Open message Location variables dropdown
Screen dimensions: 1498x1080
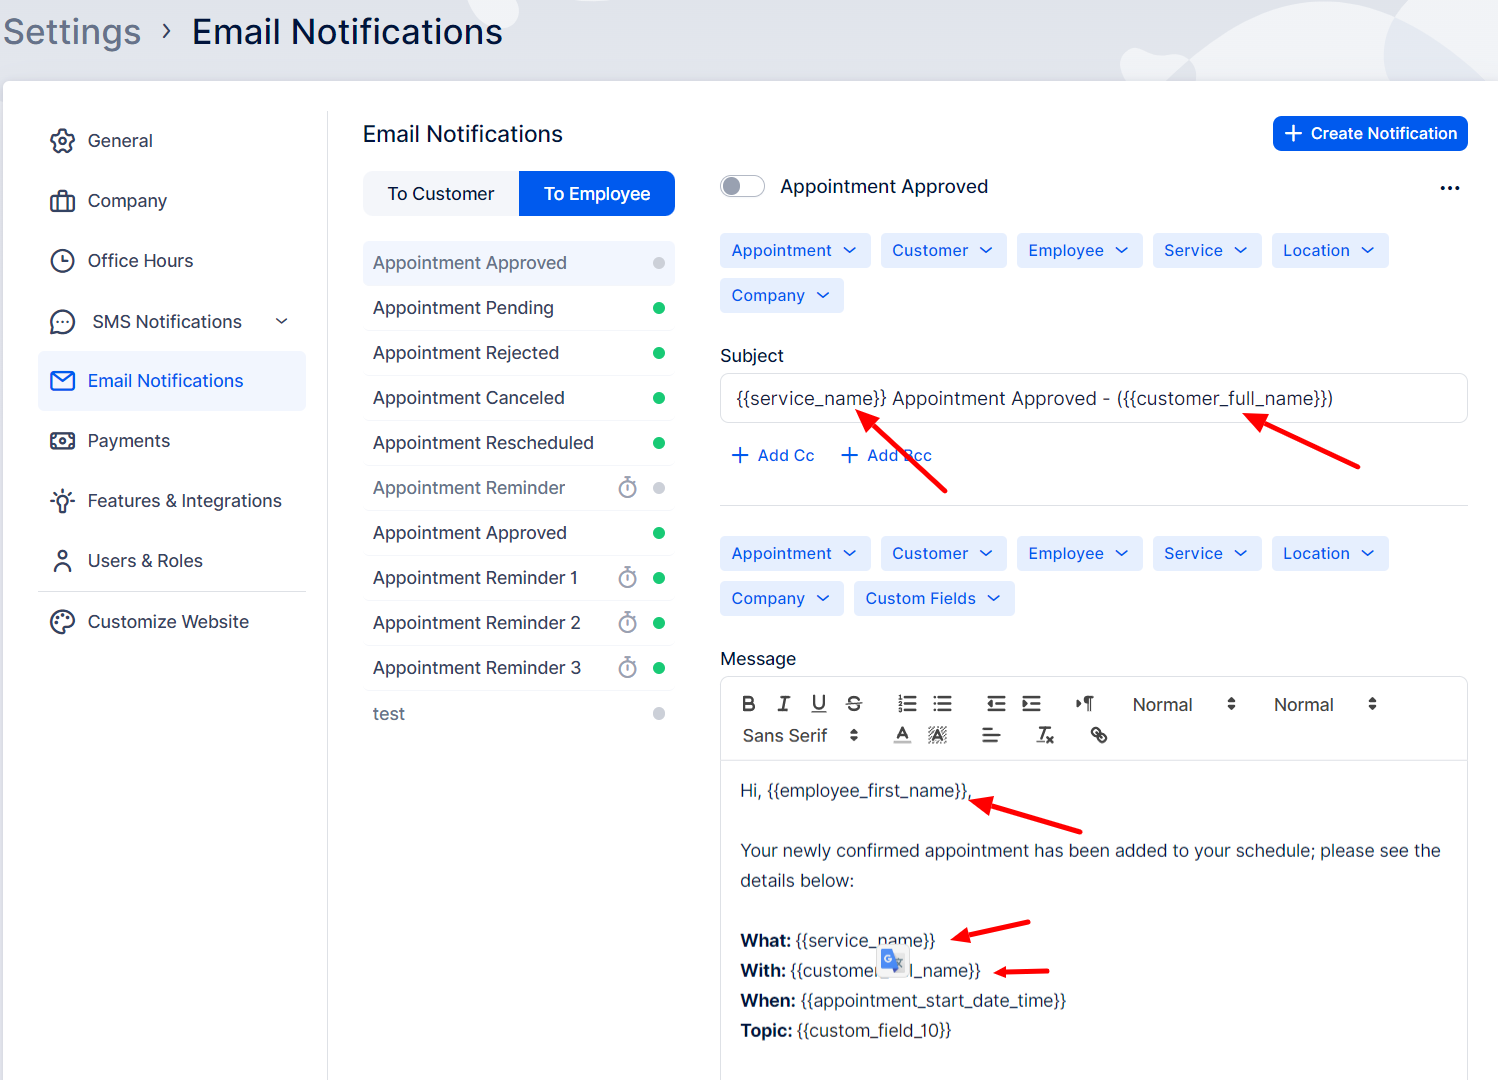[x=1330, y=553]
